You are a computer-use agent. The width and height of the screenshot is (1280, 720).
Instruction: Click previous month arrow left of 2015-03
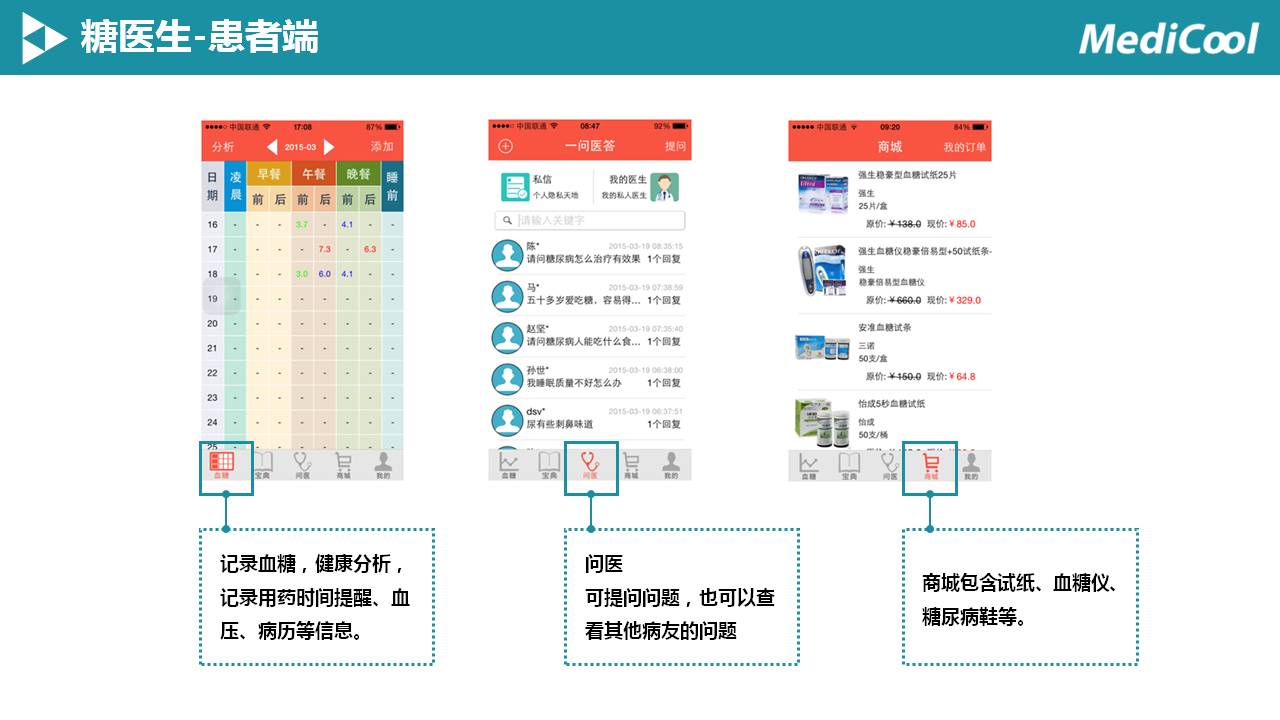(x=272, y=147)
